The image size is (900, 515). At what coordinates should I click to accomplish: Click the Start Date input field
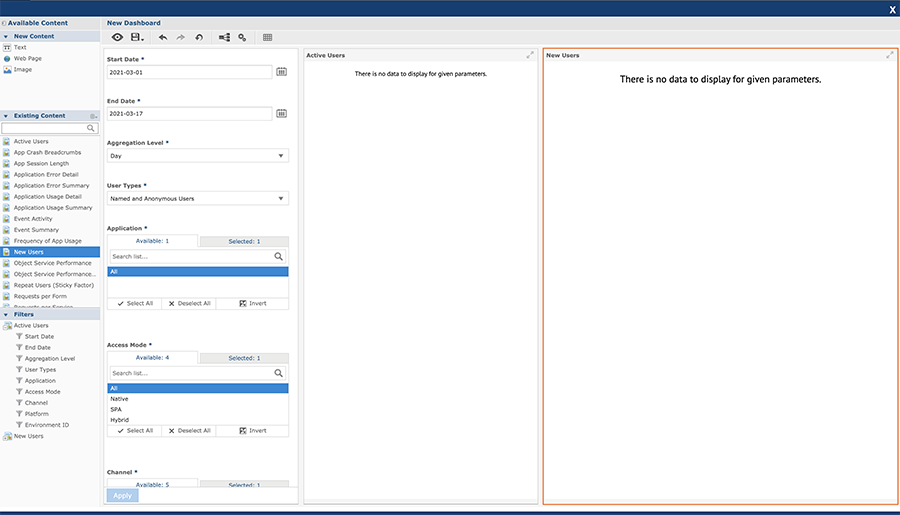point(189,72)
